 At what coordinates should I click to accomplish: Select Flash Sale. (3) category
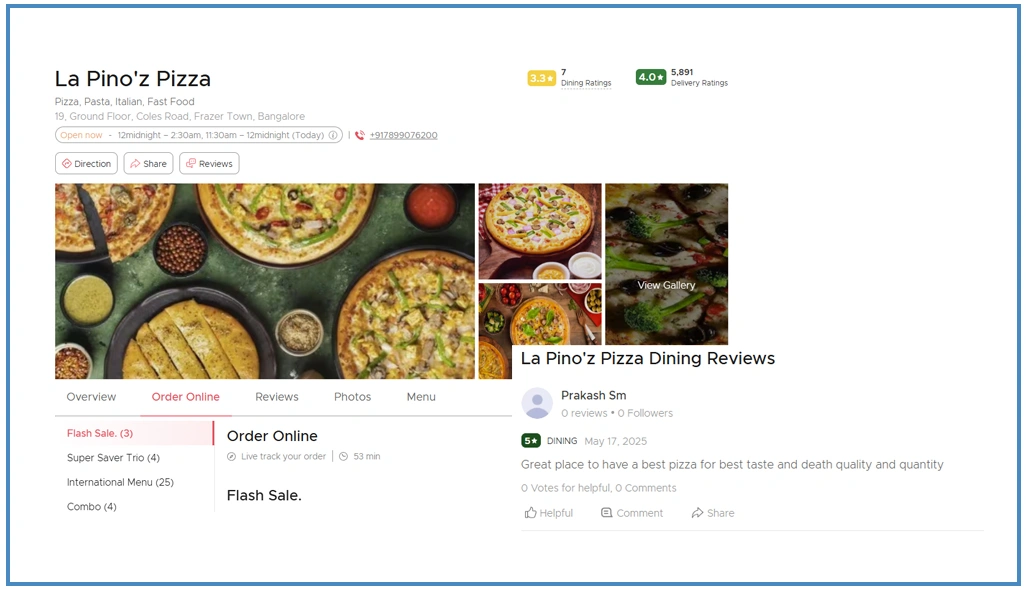tap(134, 433)
